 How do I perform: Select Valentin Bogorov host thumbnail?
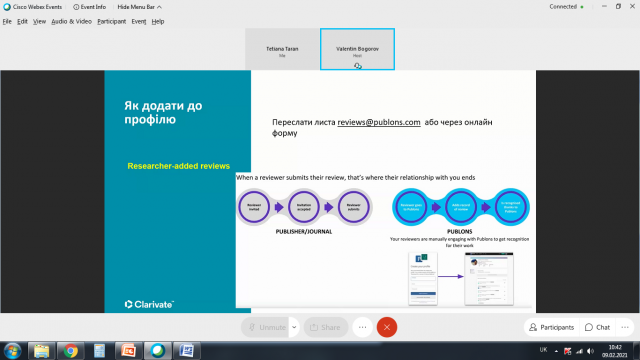[357, 49]
